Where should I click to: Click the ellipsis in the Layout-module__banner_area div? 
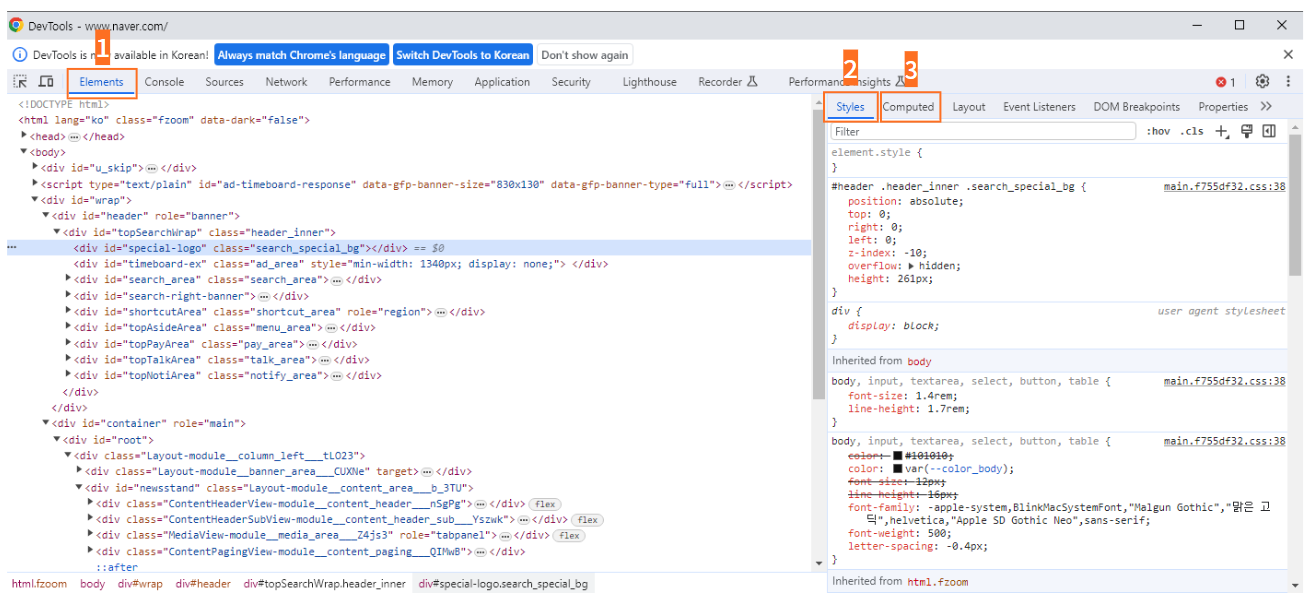pos(427,472)
